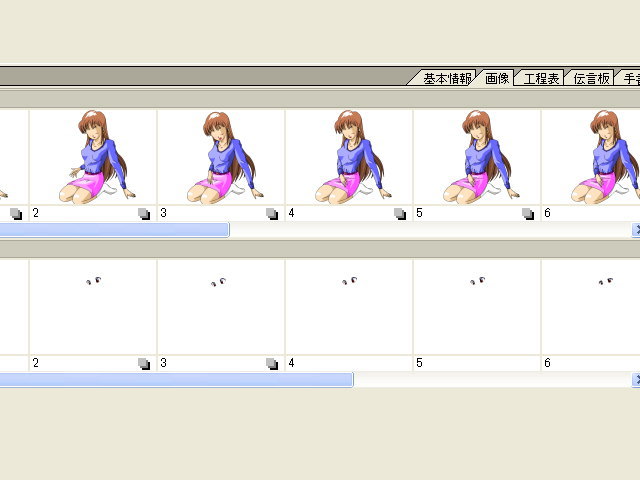Image resolution: width=640 pixels, height=480 pixels.
Task: Click the stack icon on top-row frame 5
Action: pyautogui.click(x=529, y=213)
